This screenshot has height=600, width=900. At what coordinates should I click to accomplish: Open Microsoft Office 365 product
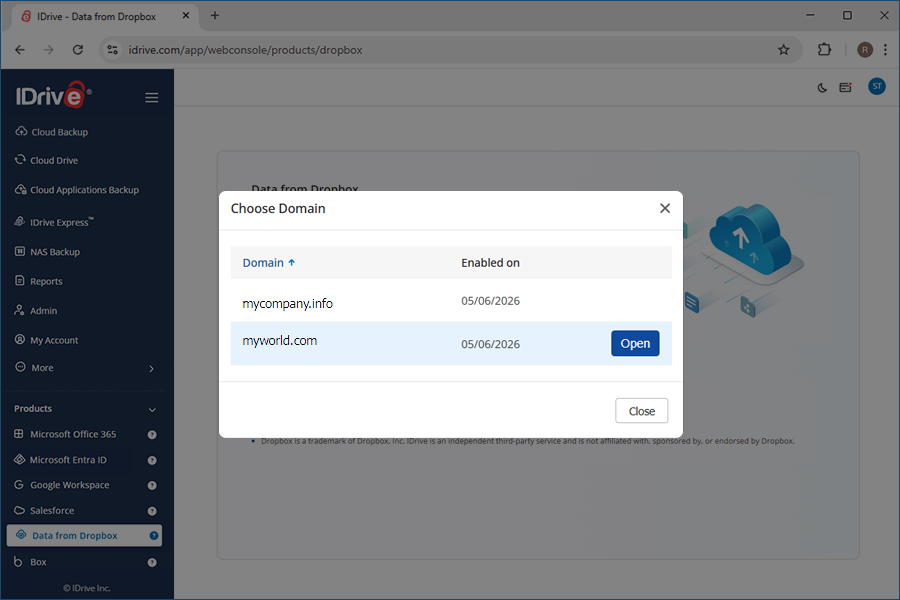coord(73,435)
